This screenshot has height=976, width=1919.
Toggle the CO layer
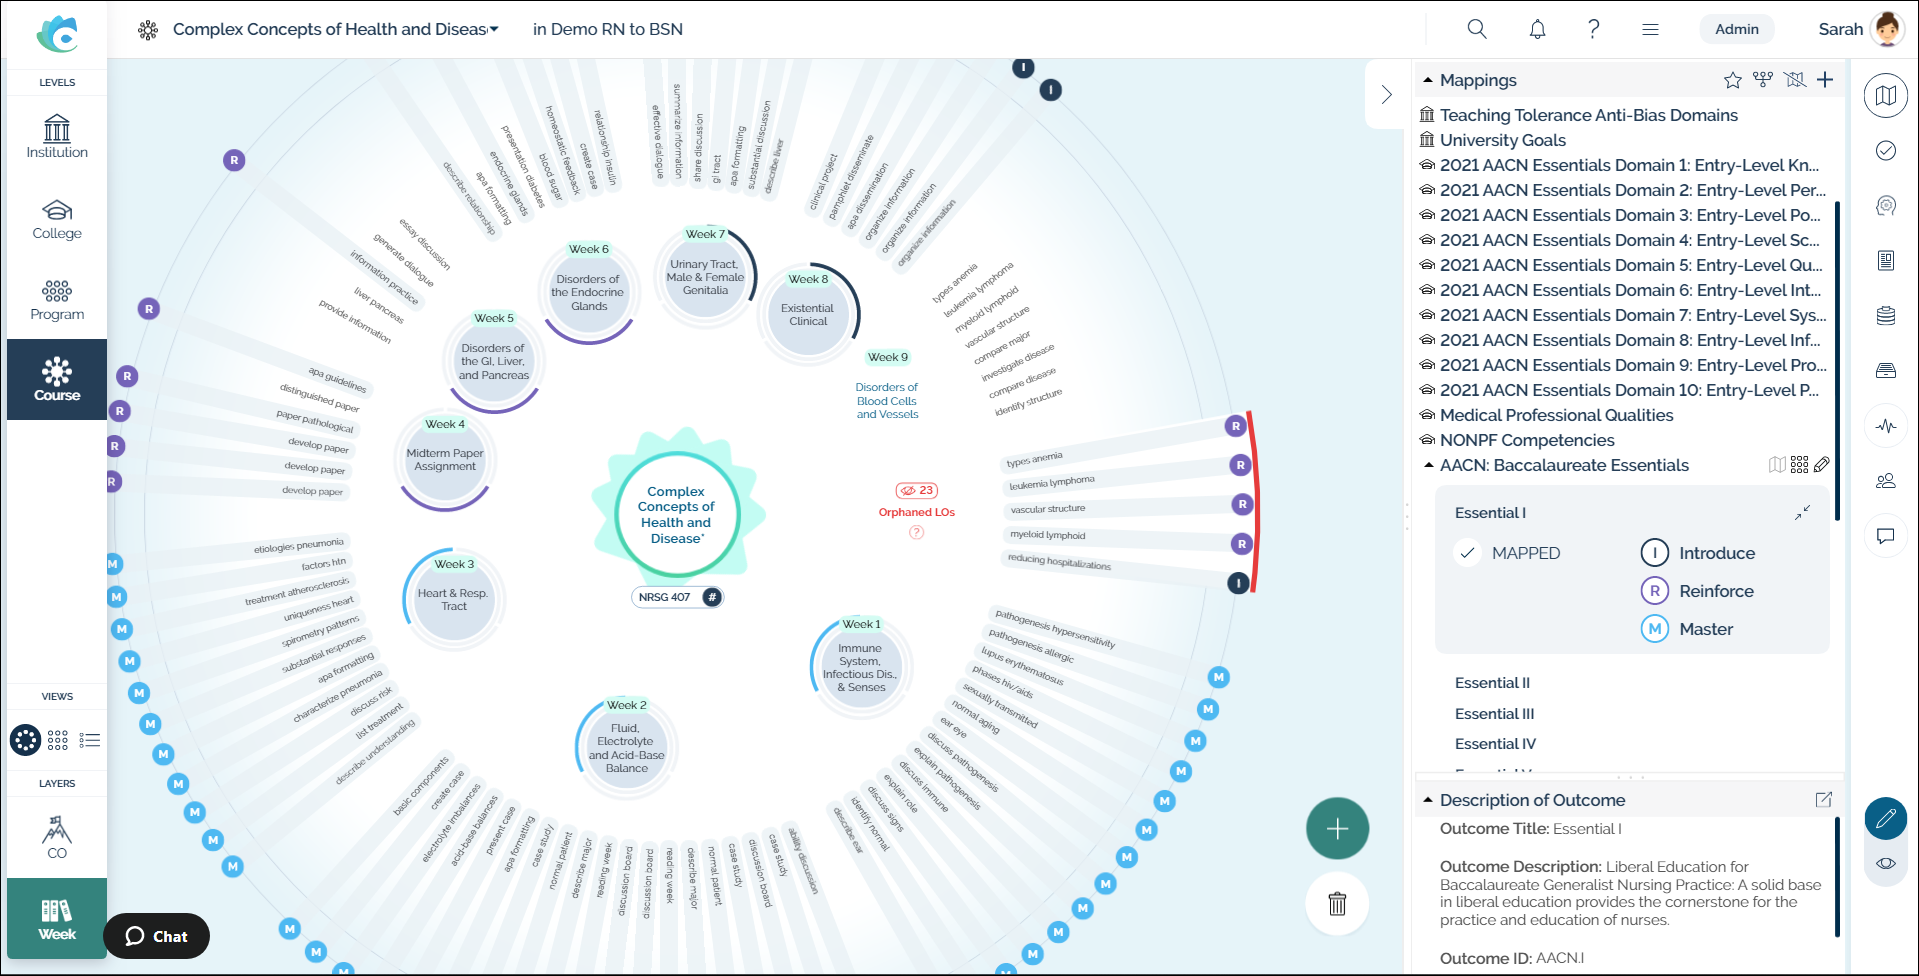coord(57,837)
